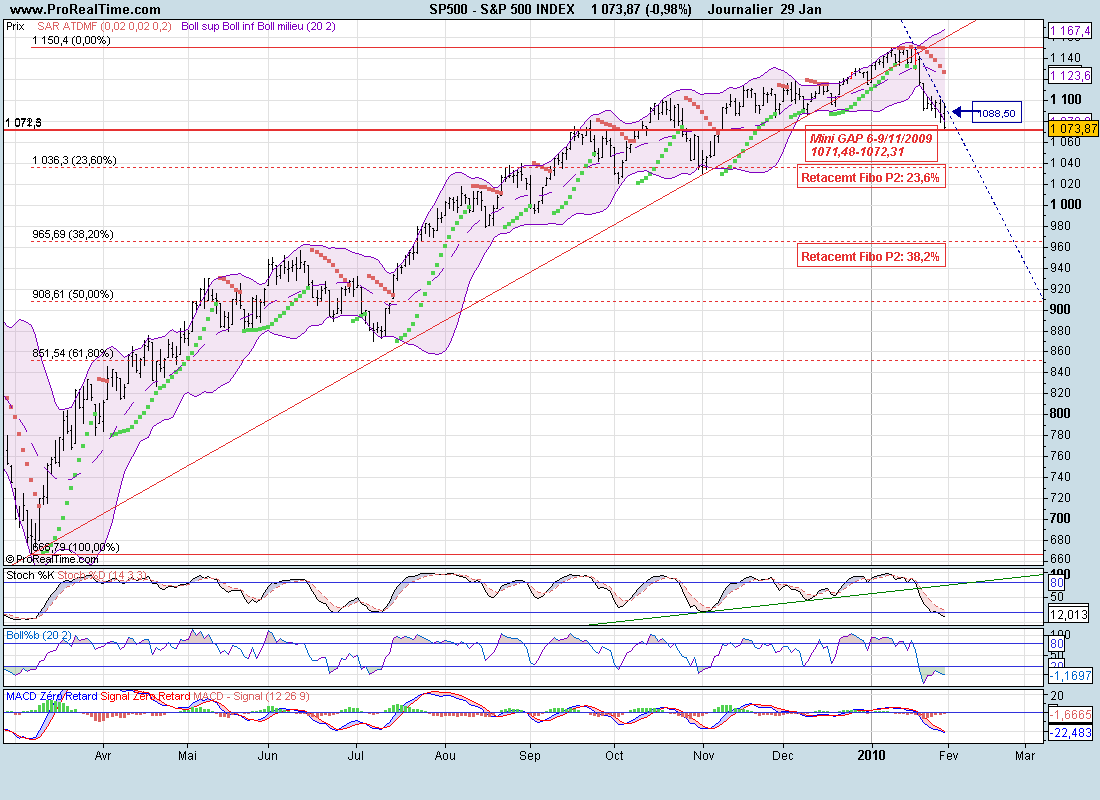Select the Boll%b (20 2) indicator label
This screenshot has width=1100, height=800.
[x=39, y=635]
